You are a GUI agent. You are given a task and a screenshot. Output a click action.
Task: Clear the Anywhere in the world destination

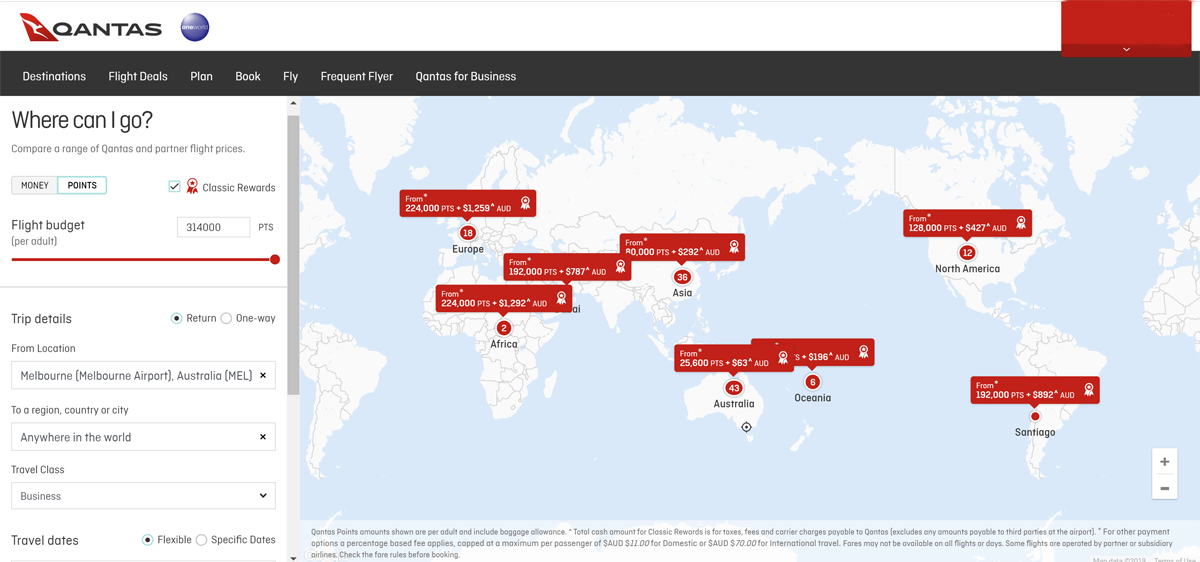pyautogui.click(x=263, y=437)
